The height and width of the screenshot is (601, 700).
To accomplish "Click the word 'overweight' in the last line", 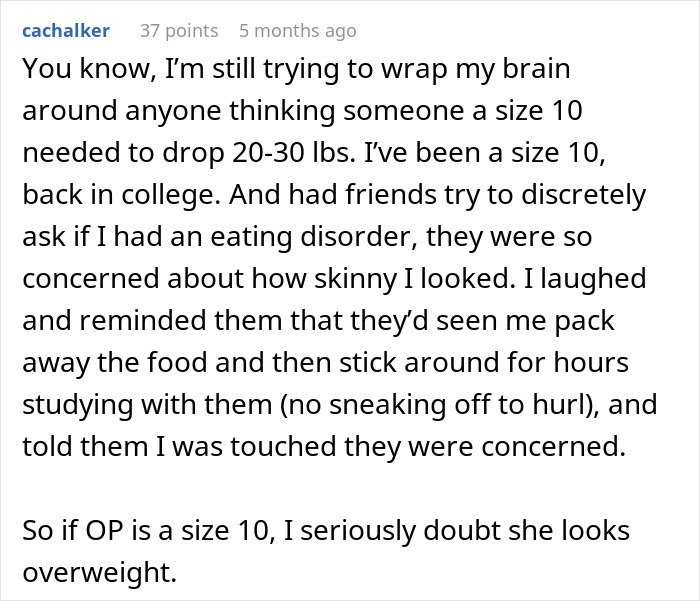I will coord(97,573).
